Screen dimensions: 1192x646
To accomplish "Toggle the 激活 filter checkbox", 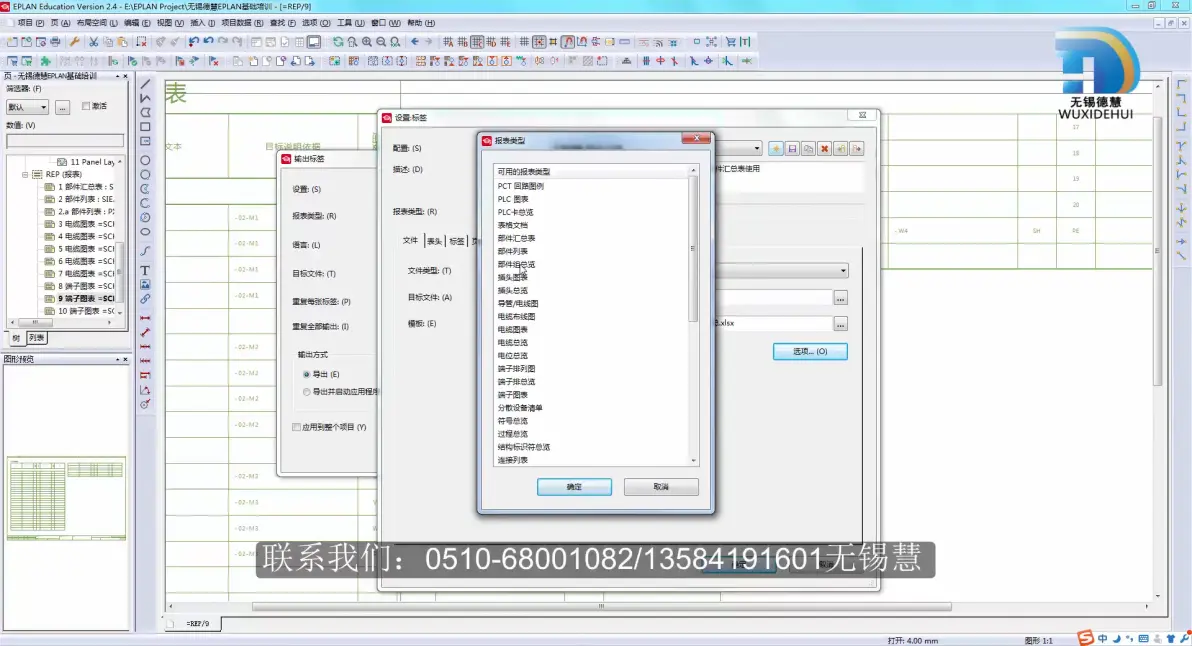I will point(86,106).
